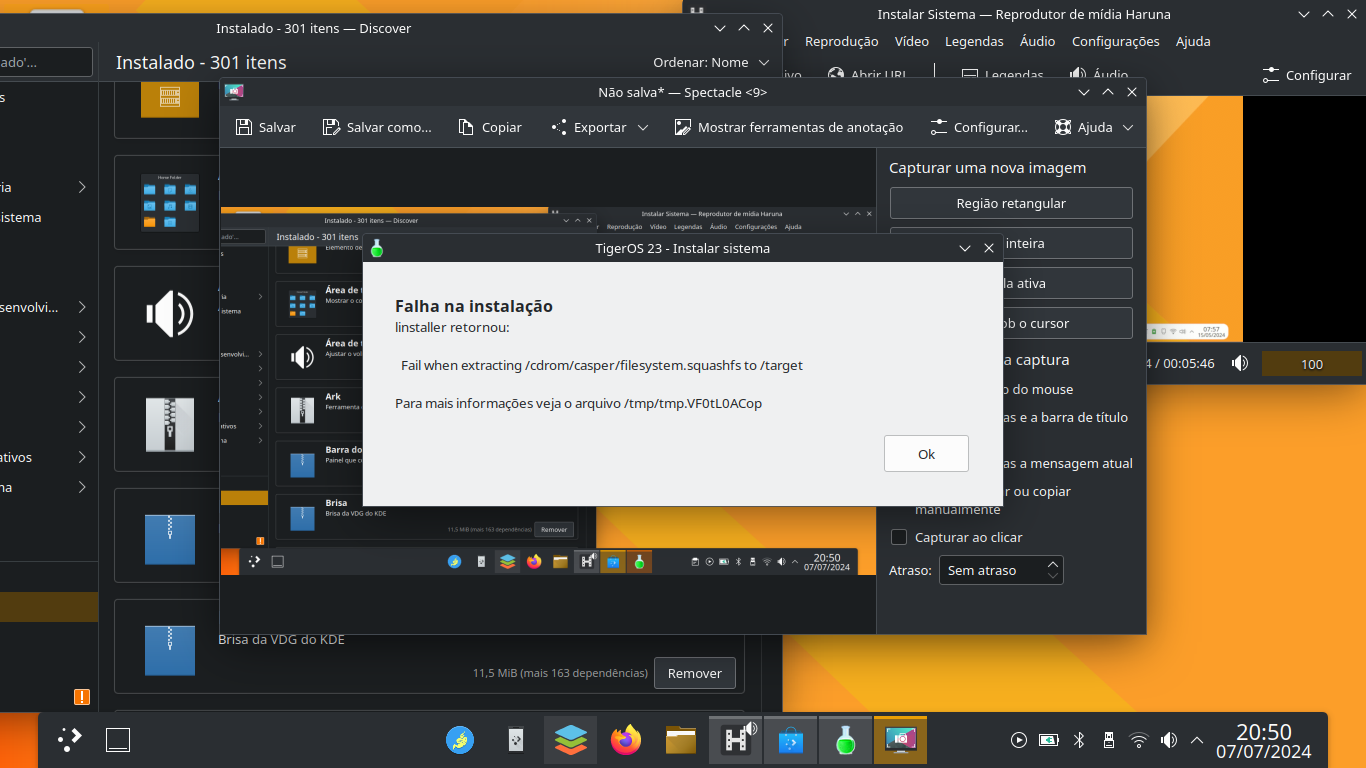1366x768 pixels.
Task: Open the Bluetooth system tray icon
Action: [1079, 740]
